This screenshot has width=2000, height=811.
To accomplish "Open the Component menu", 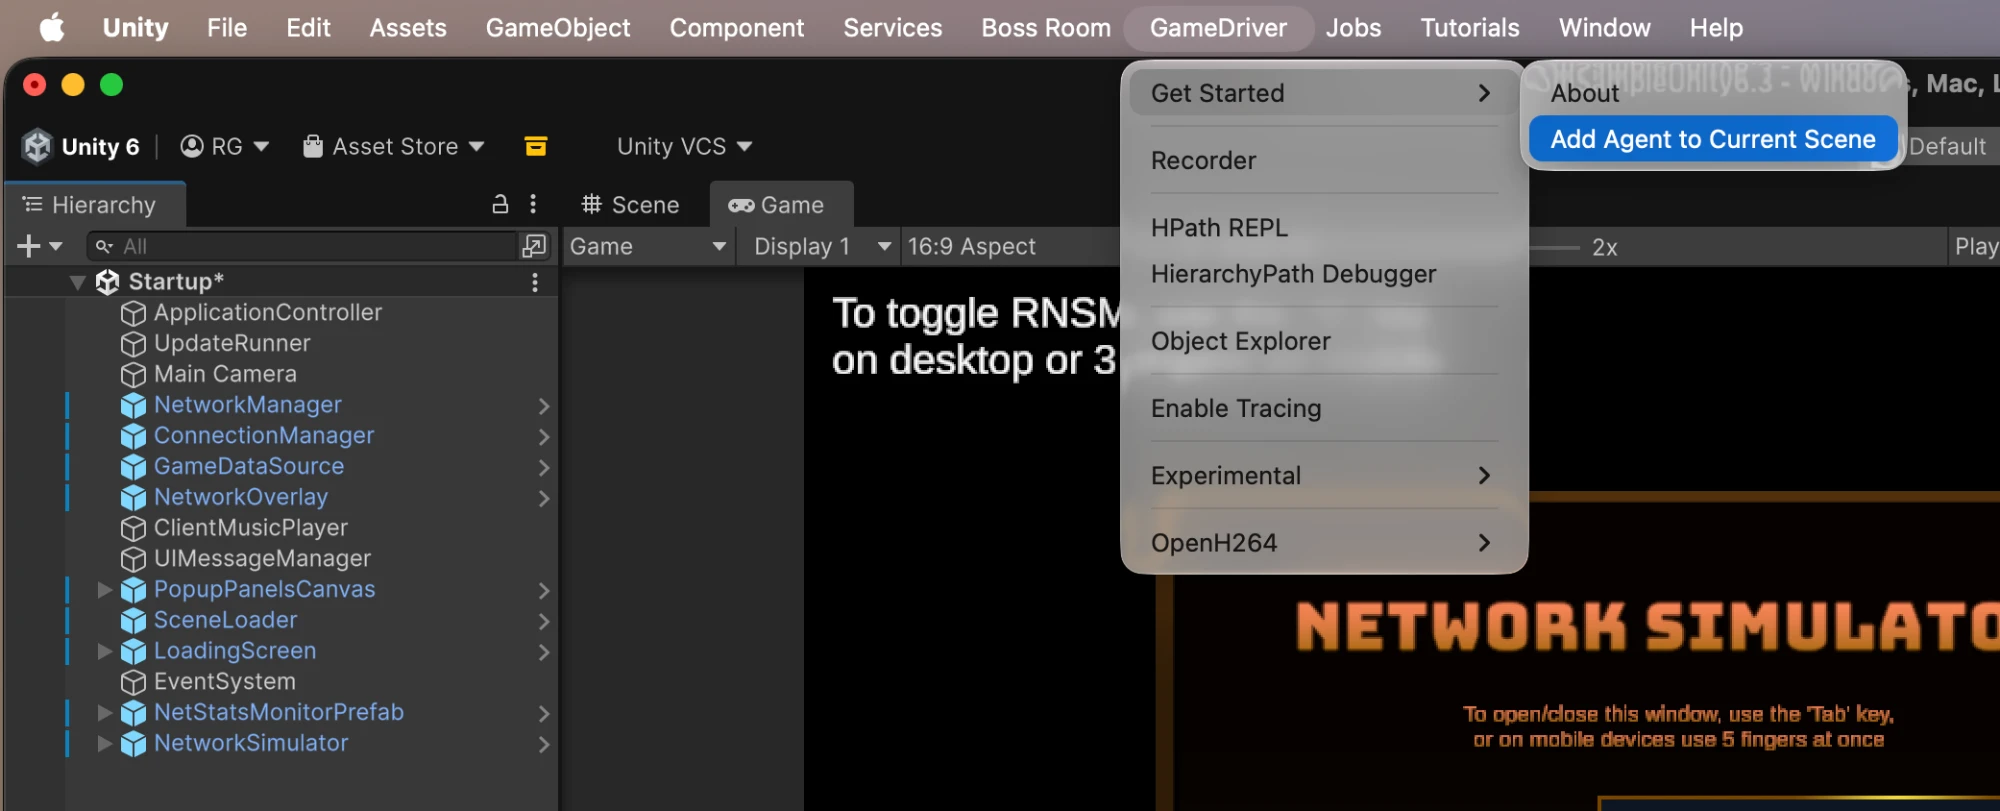I will [736, 28].
